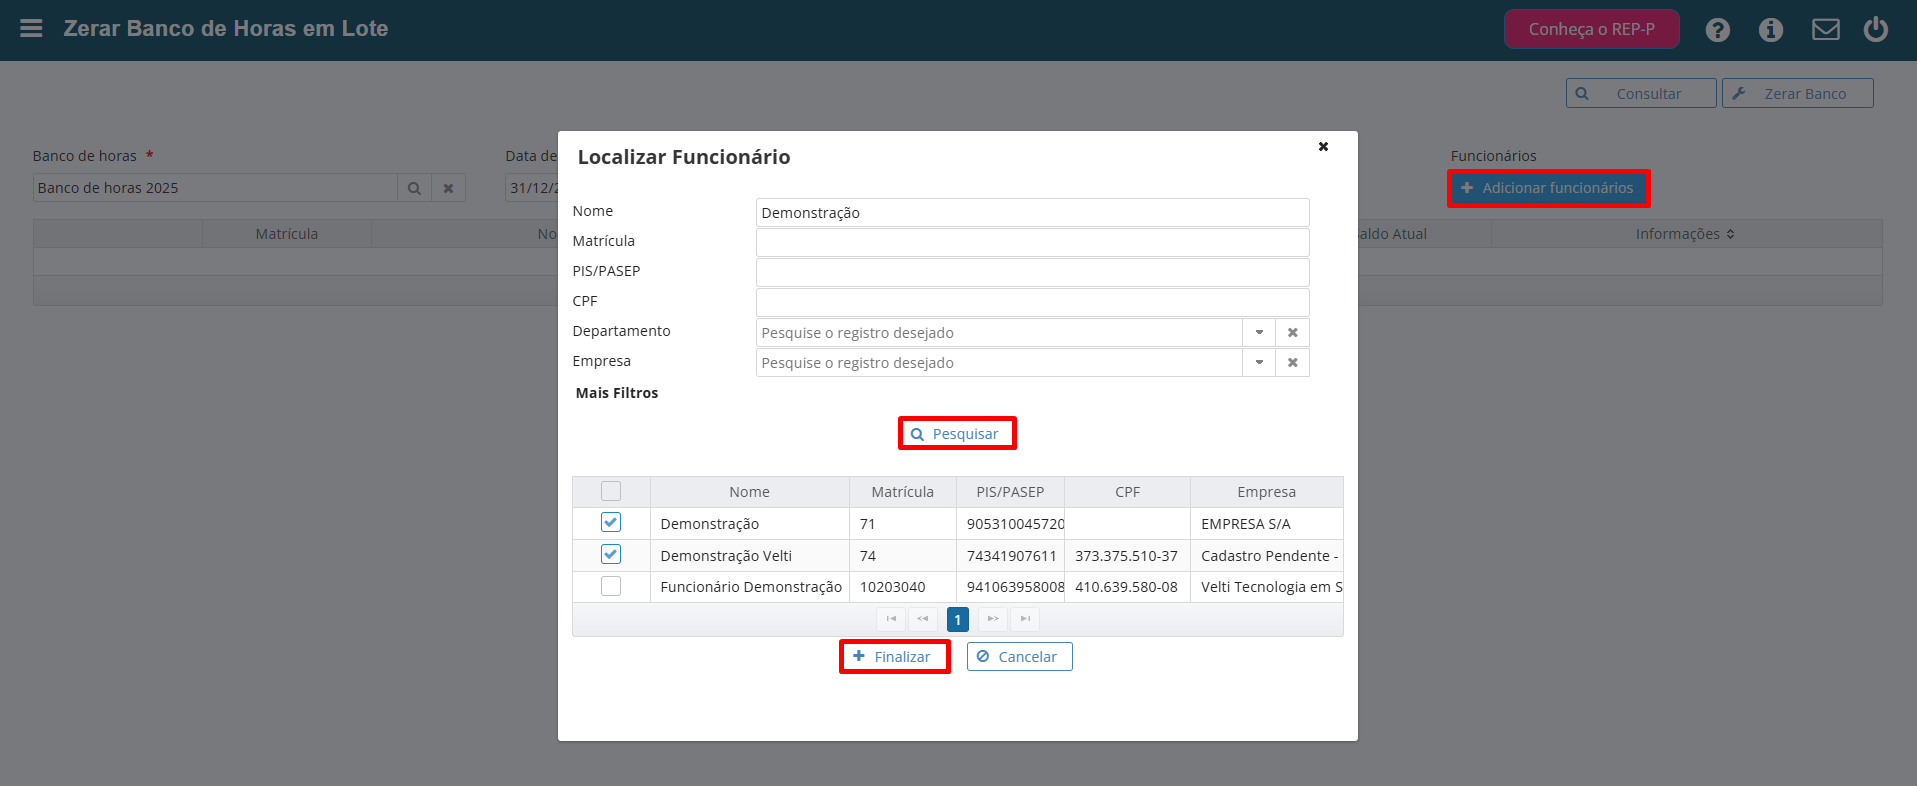Go to next page pagination icon
The image size is (1917, 786).
(993, 619)
